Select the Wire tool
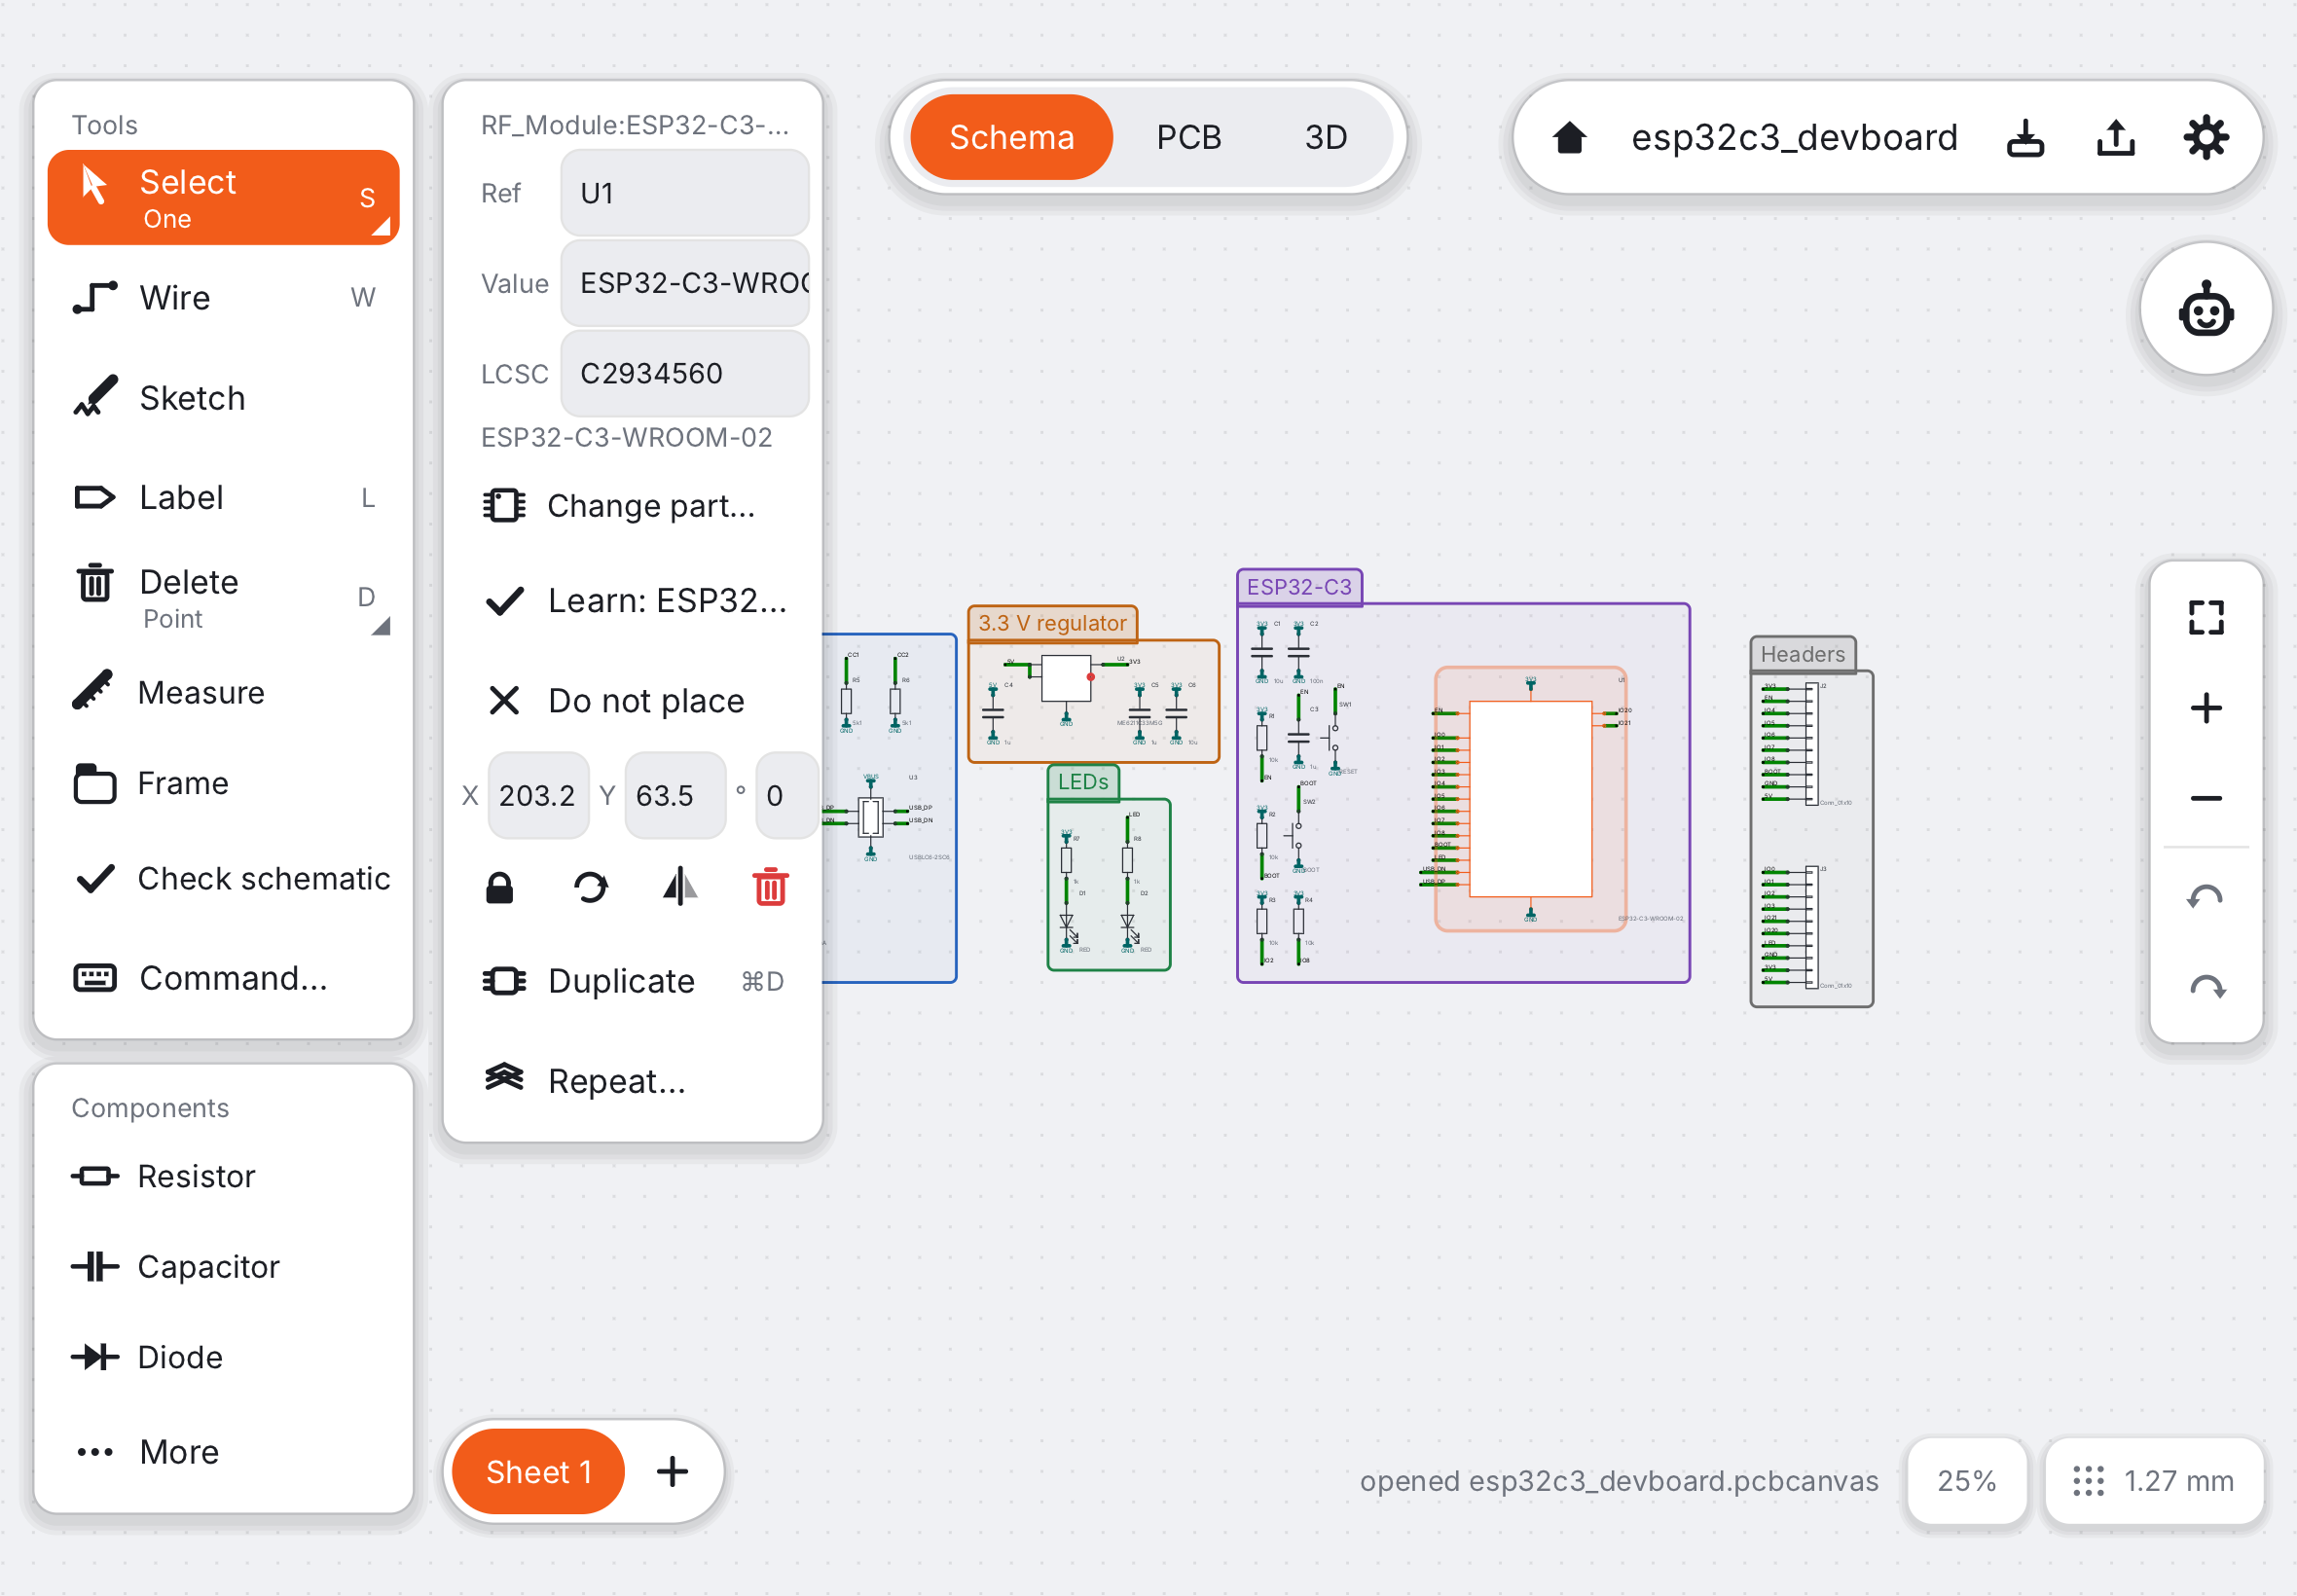Image resolution: width=2297 pixels, height=1596 pixels. (223, 298)
